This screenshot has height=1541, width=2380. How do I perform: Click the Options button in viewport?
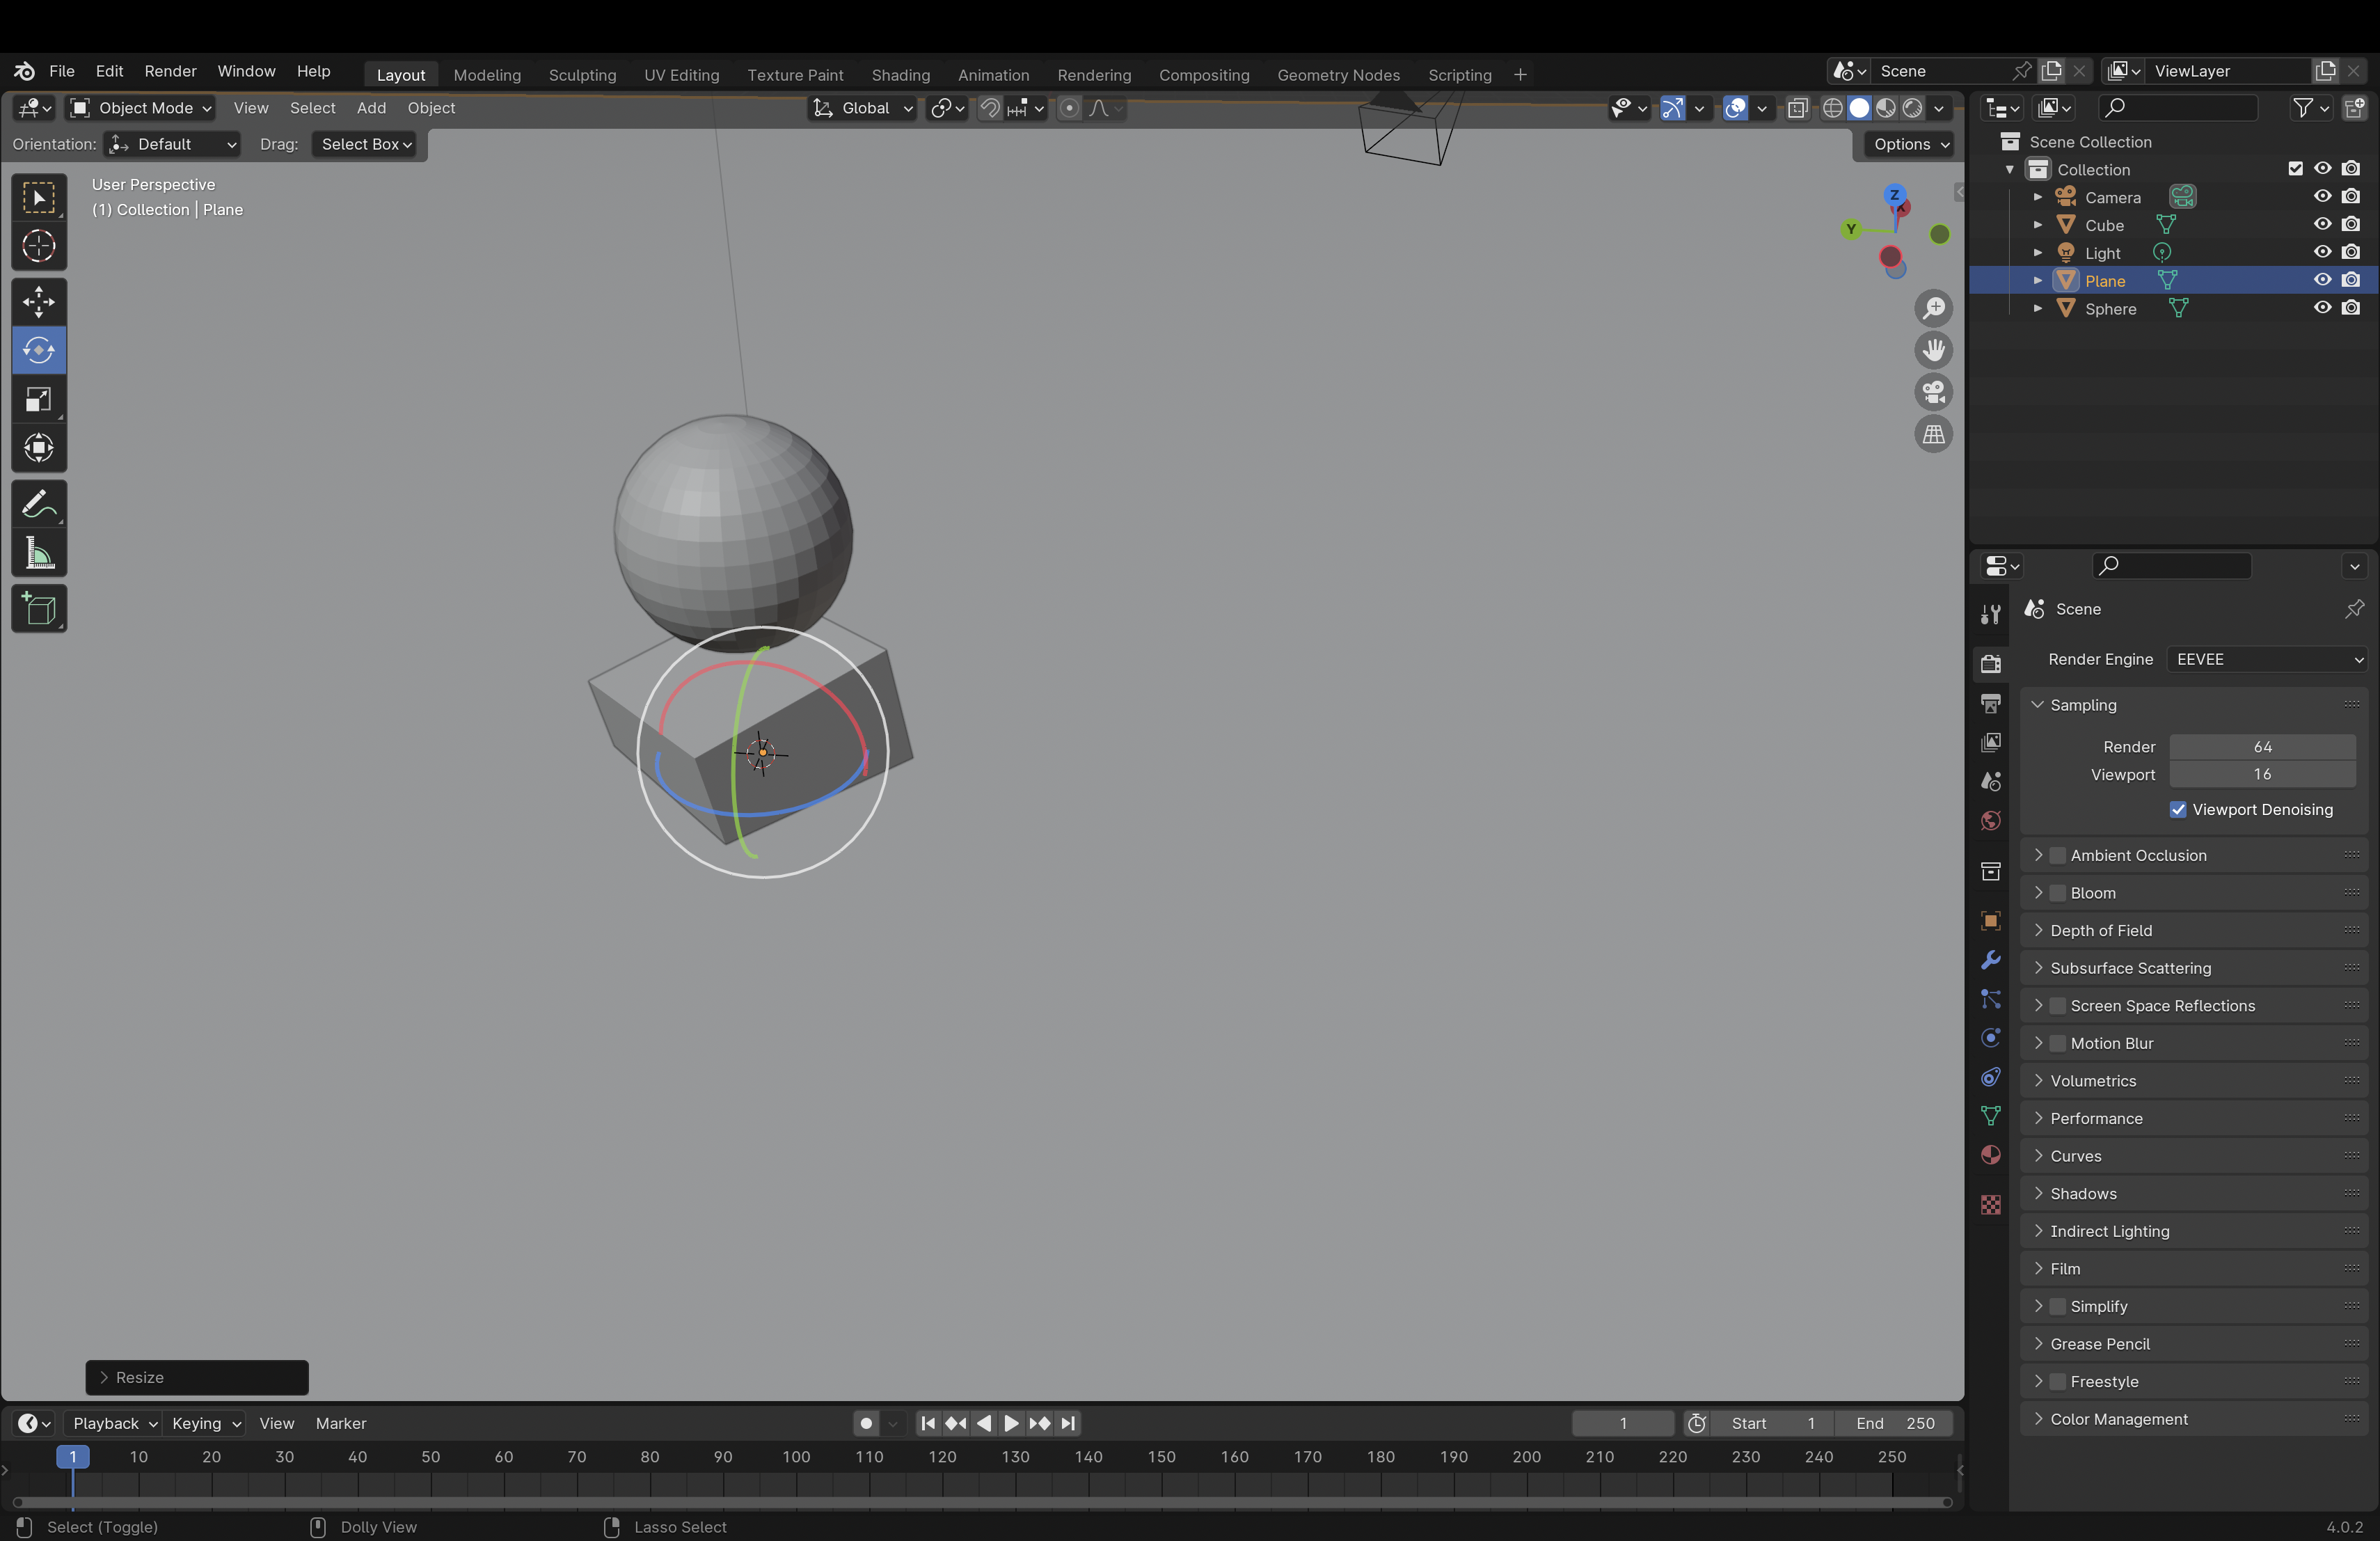tap(1910, 144)
